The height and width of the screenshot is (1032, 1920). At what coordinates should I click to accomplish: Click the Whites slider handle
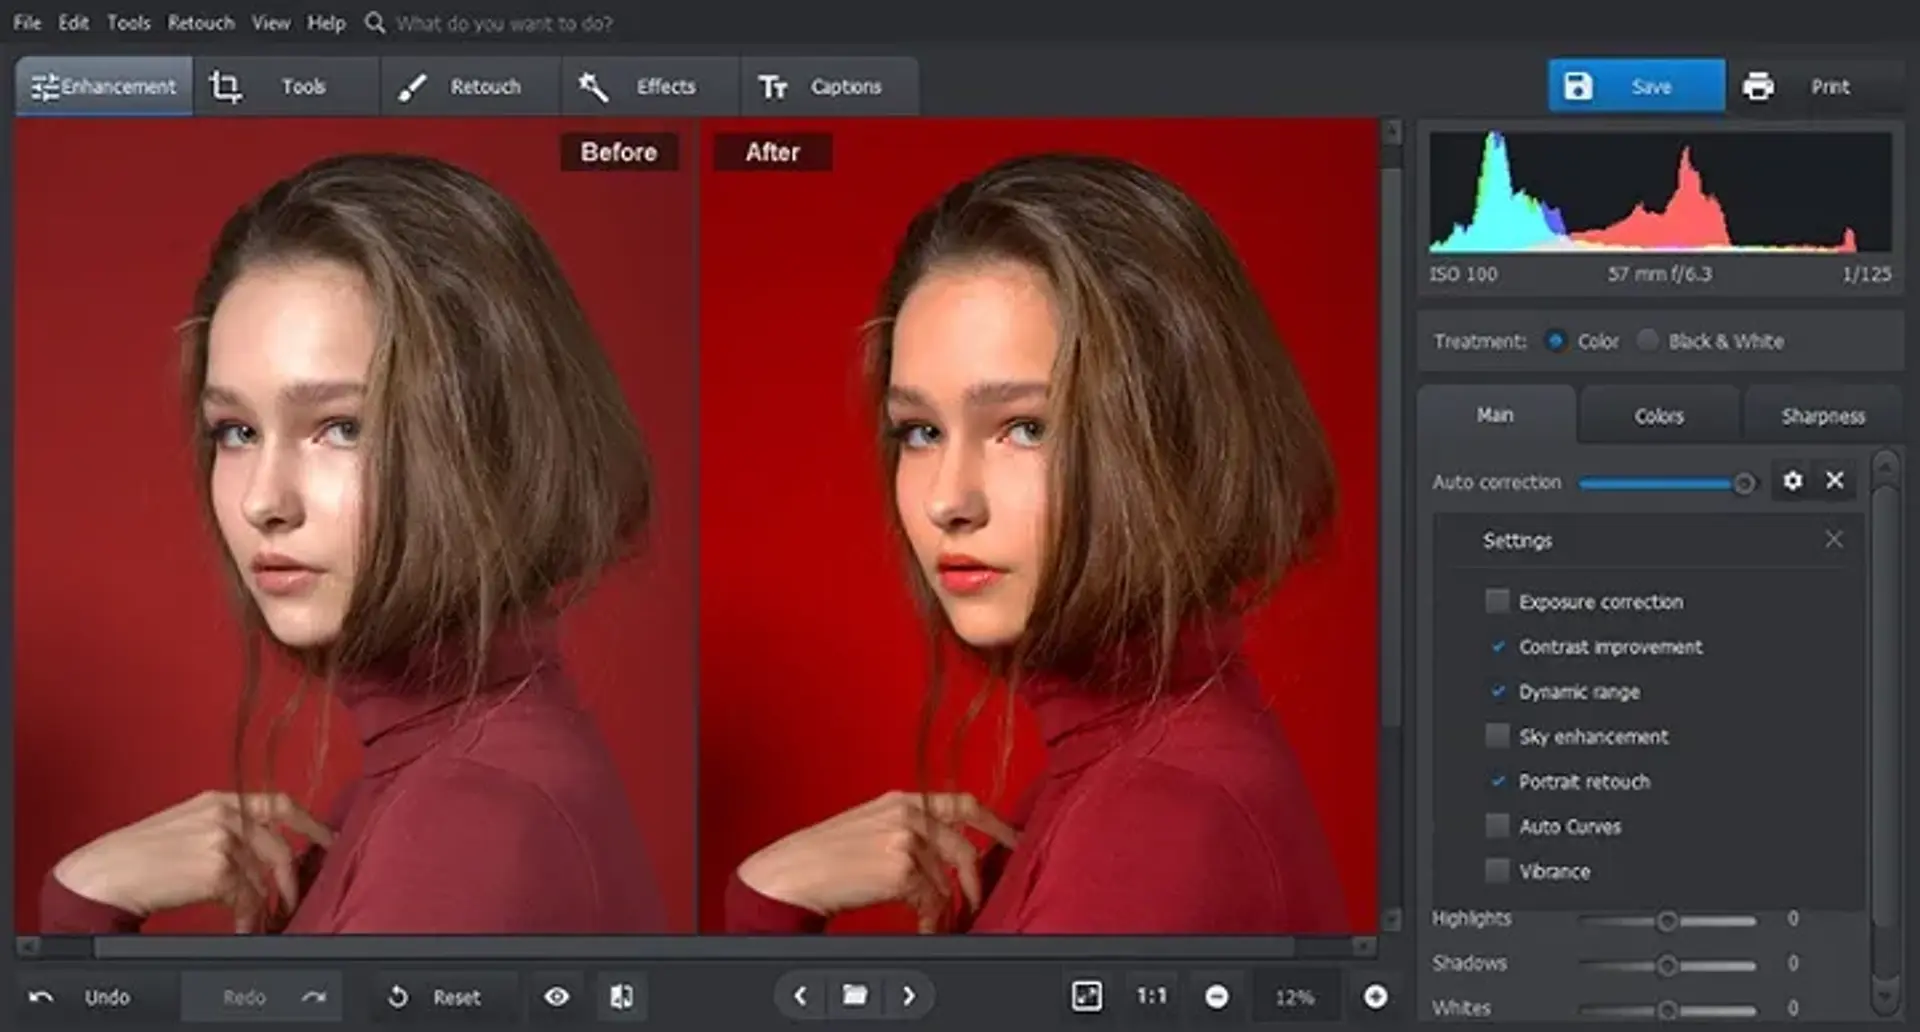coord(1667,1010)
